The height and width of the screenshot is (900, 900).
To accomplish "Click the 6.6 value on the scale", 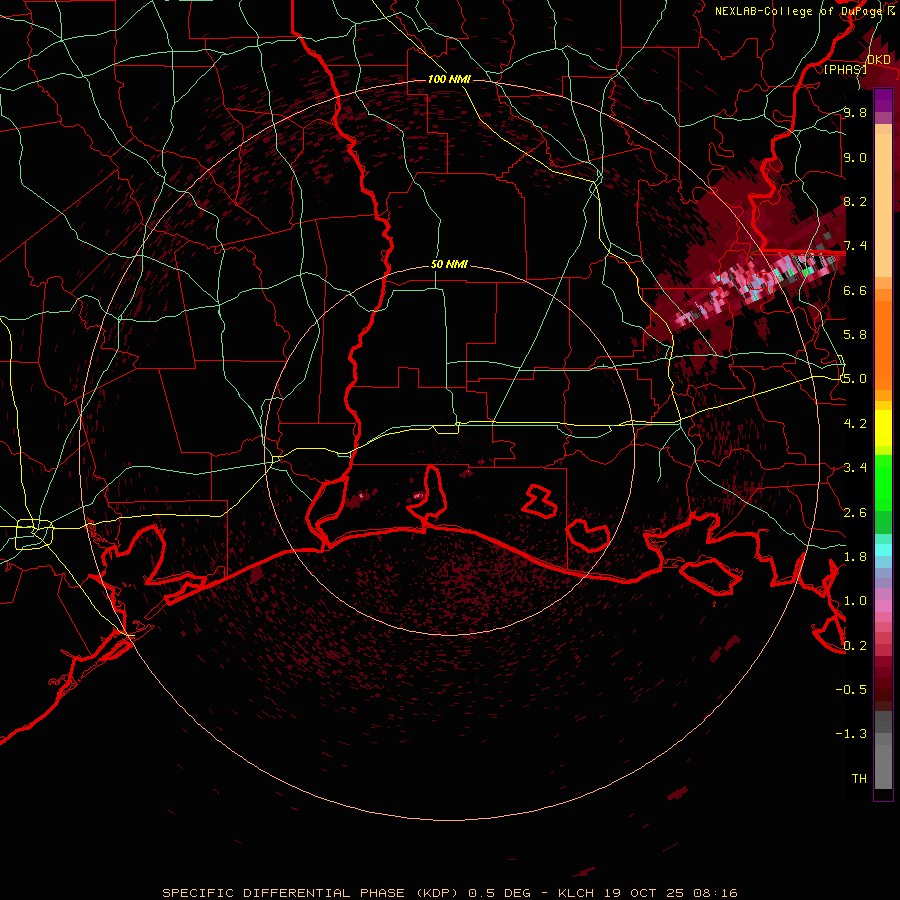I will pyautogui.click(x=855, y=290).
